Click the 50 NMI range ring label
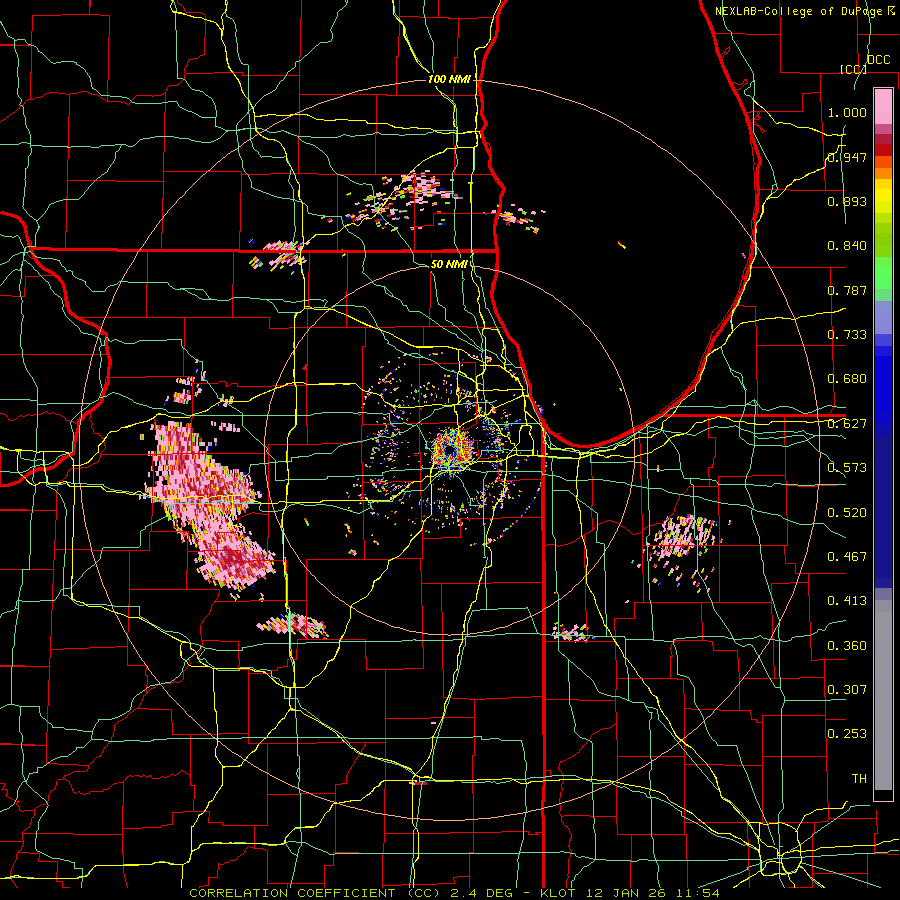This screenshot has height=900, width=900. pos(449,264)
